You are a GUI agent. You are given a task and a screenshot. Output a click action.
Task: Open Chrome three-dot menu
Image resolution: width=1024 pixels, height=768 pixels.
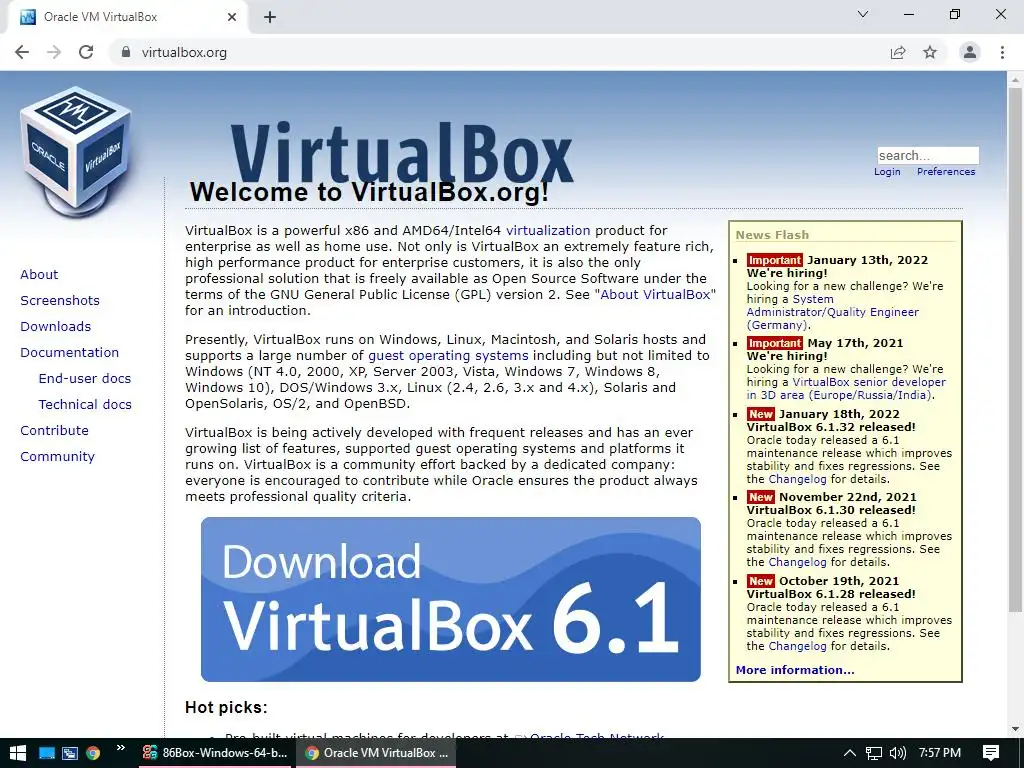[x=1002, y=52]
